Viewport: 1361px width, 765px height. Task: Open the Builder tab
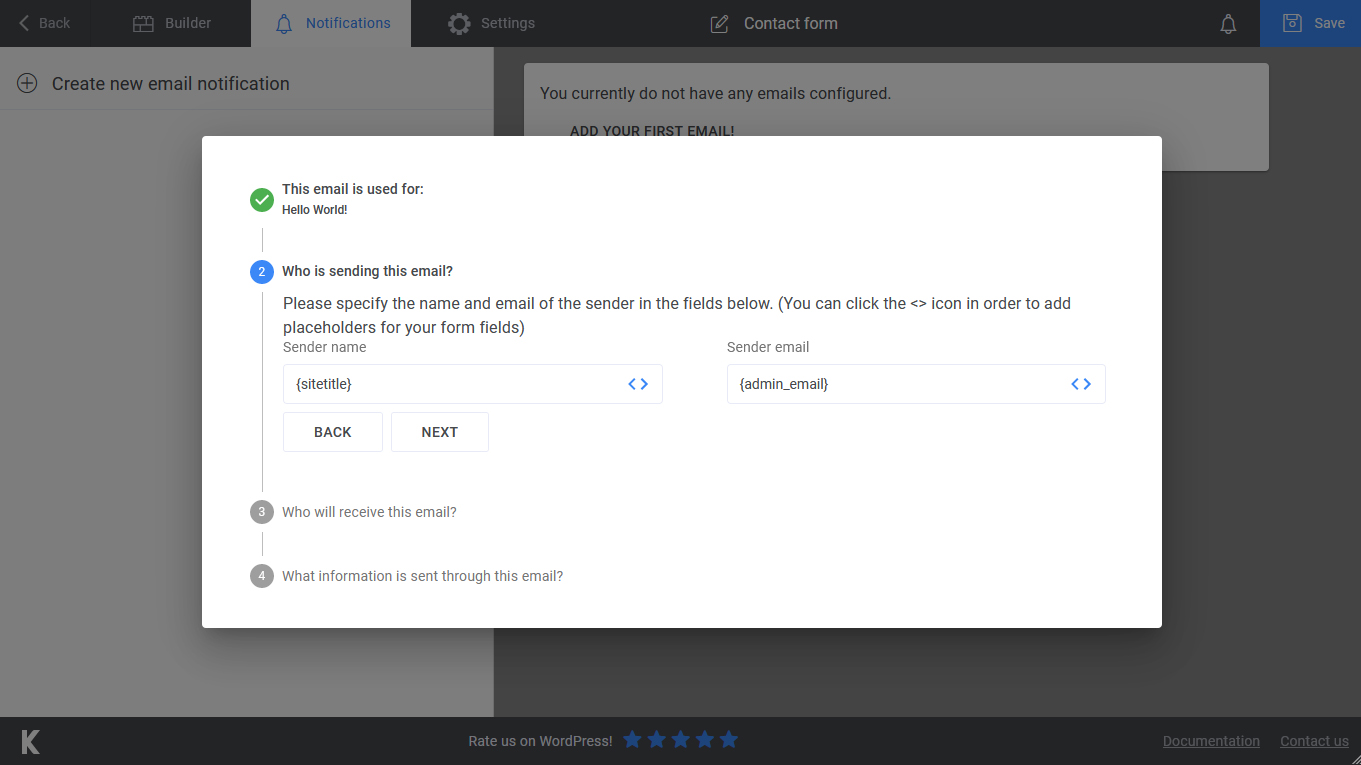coord(172,23)
